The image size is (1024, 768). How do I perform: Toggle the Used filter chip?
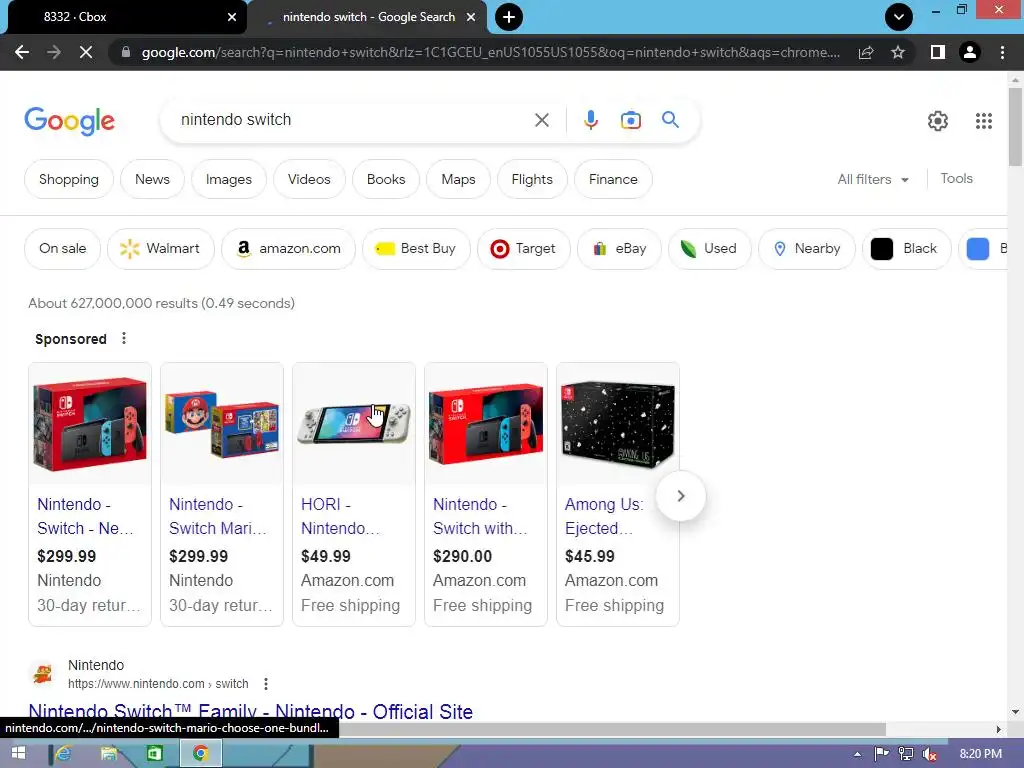(709, 248)
